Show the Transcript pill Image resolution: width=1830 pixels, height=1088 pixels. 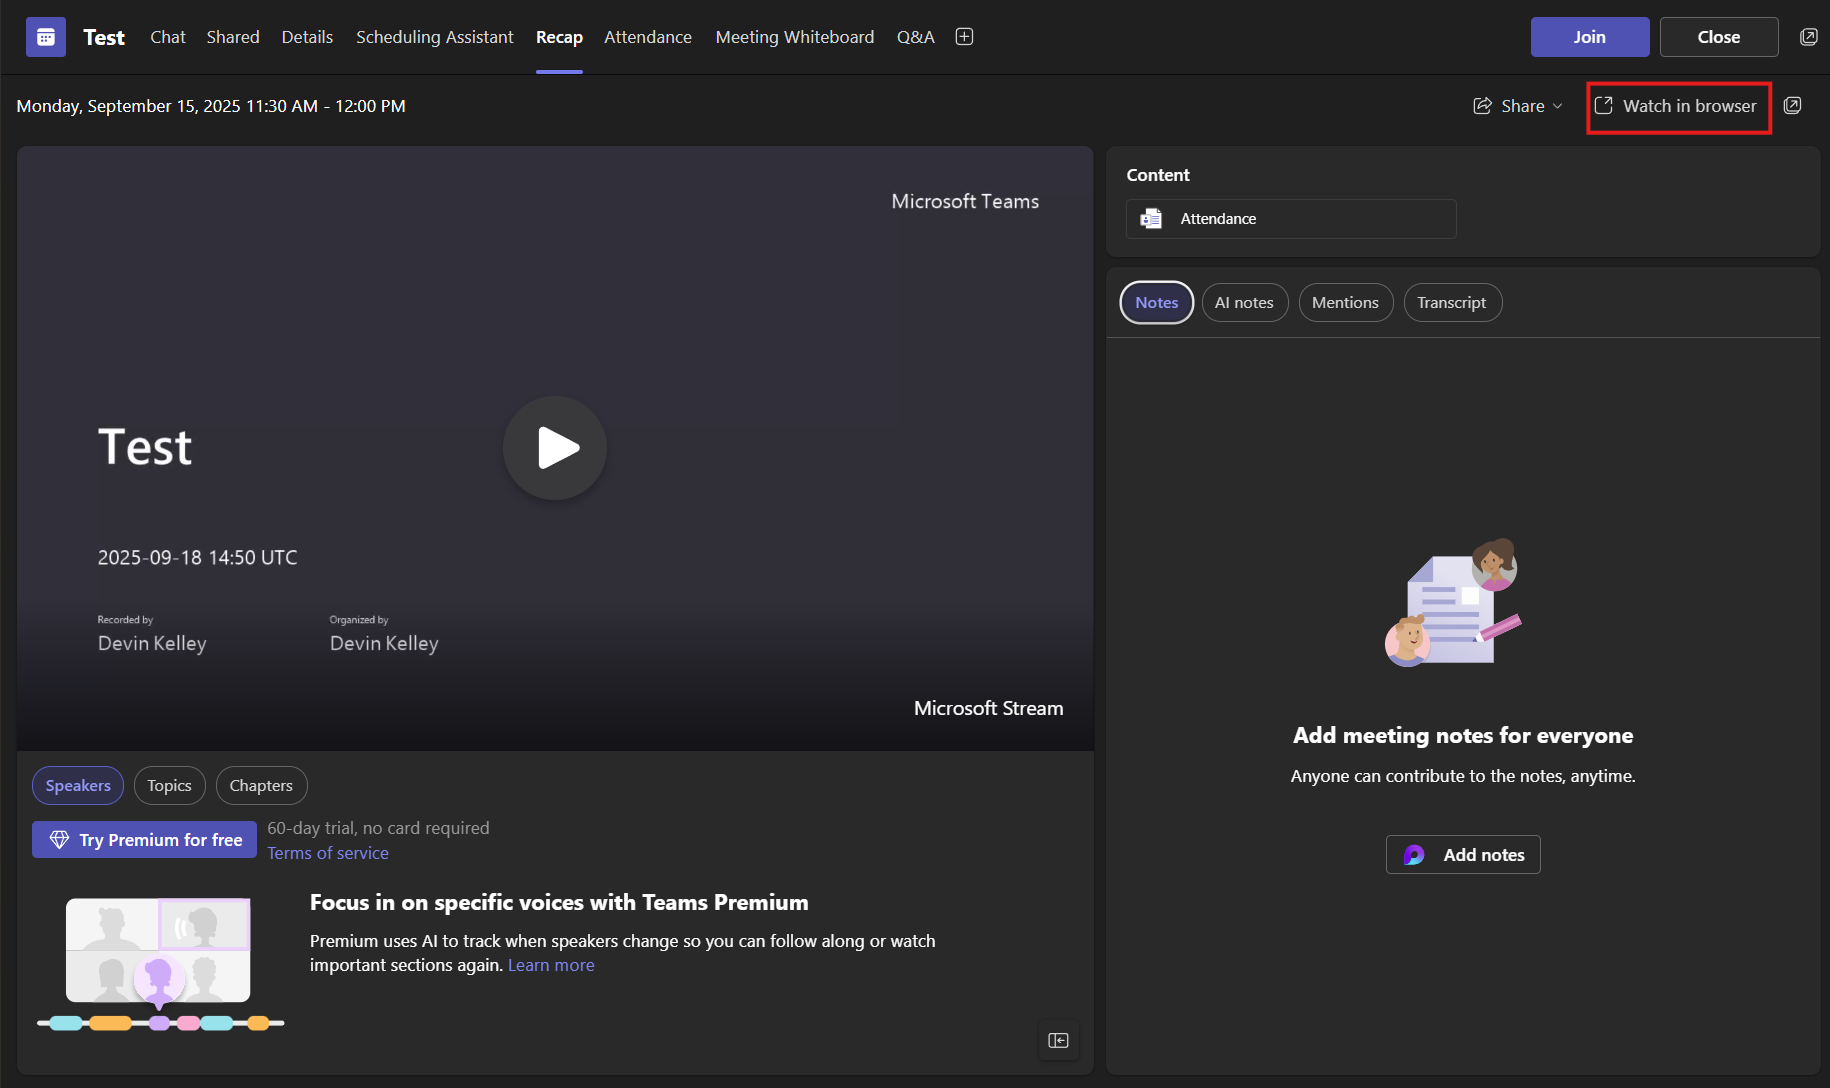point(1451,303)
